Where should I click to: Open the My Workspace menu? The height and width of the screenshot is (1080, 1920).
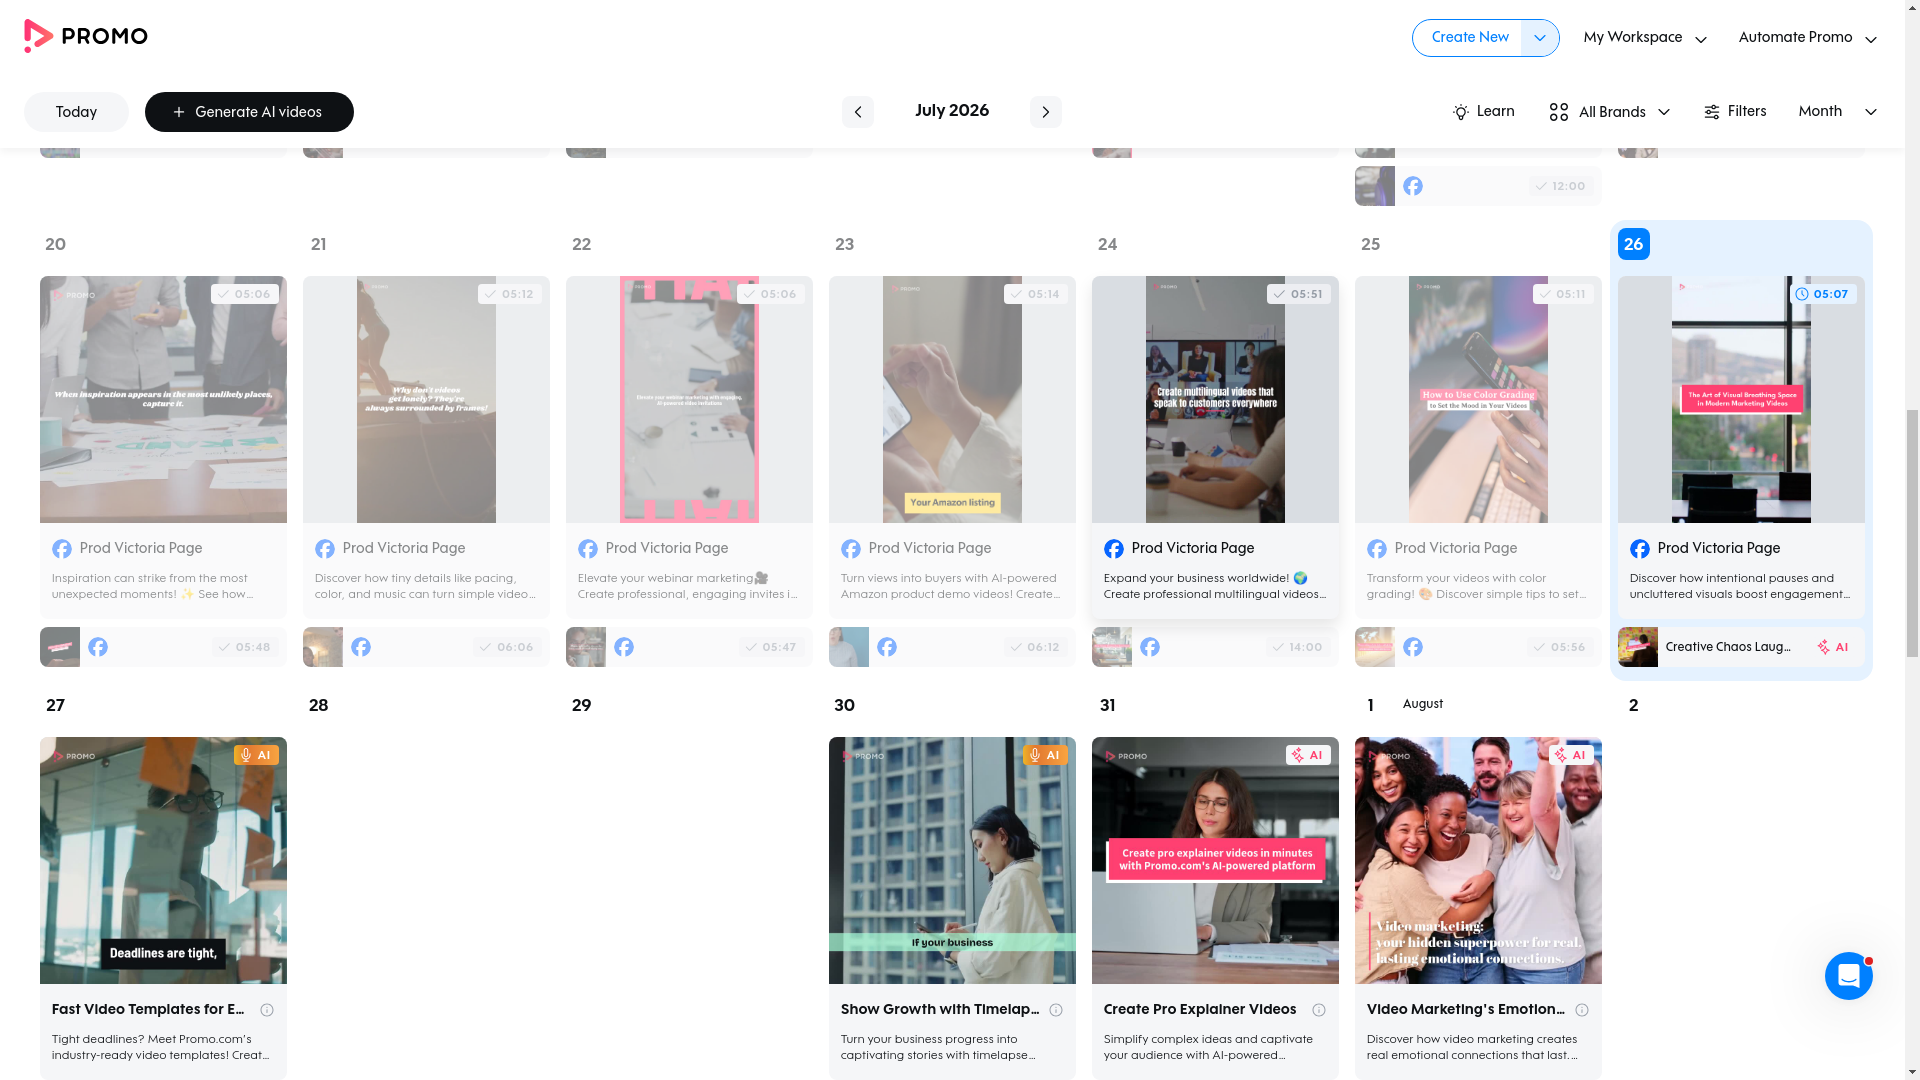pos(1644,38)
